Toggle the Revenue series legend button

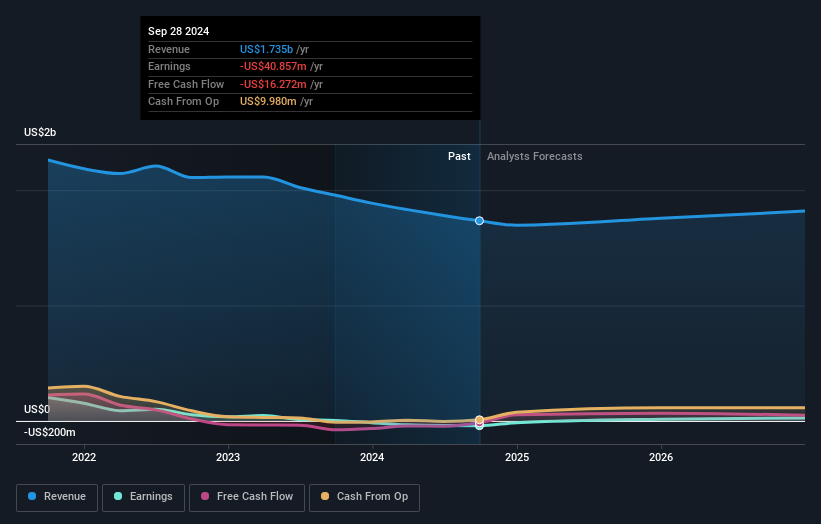point(57,497)
